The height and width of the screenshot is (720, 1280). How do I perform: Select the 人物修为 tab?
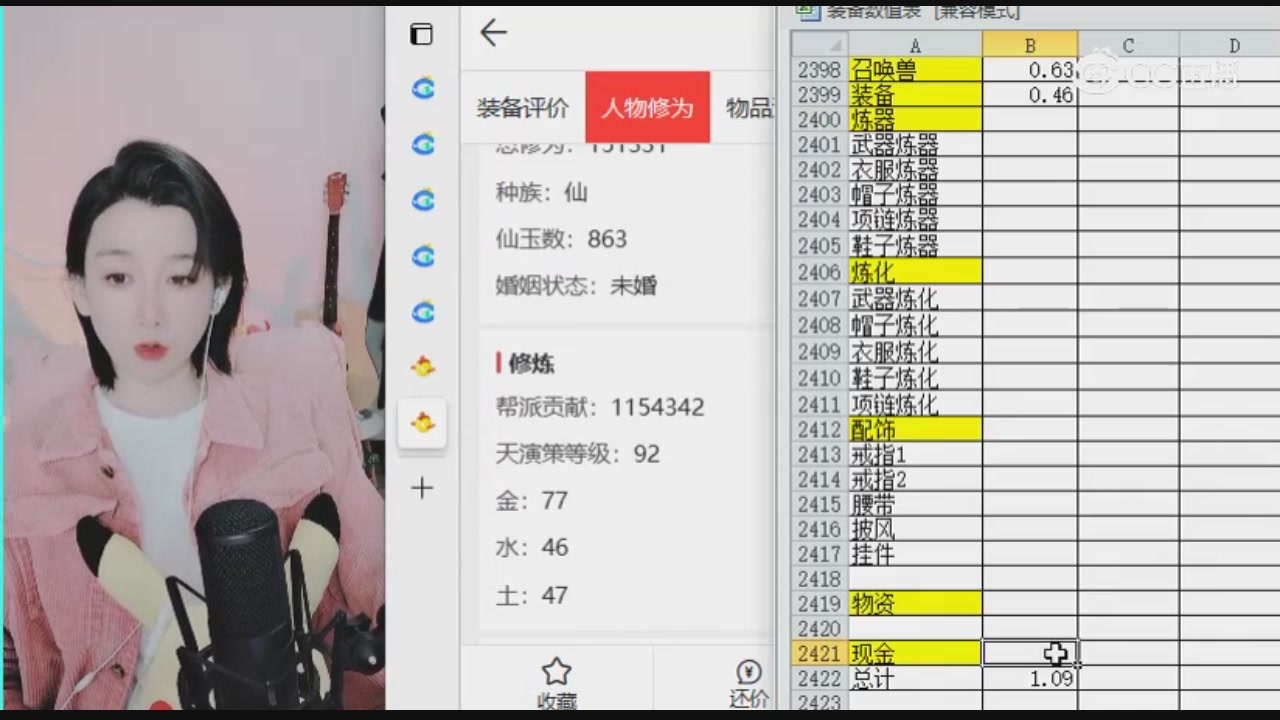tap(647, 108)
